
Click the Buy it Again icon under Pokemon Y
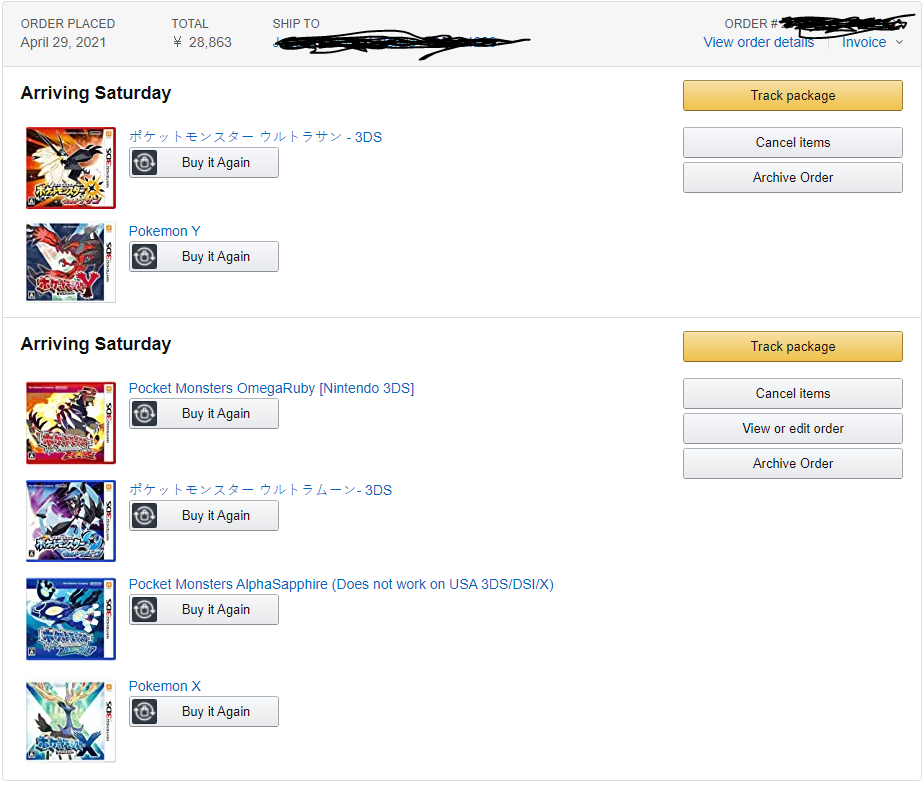pyautogui.click(x=144, y=257)
